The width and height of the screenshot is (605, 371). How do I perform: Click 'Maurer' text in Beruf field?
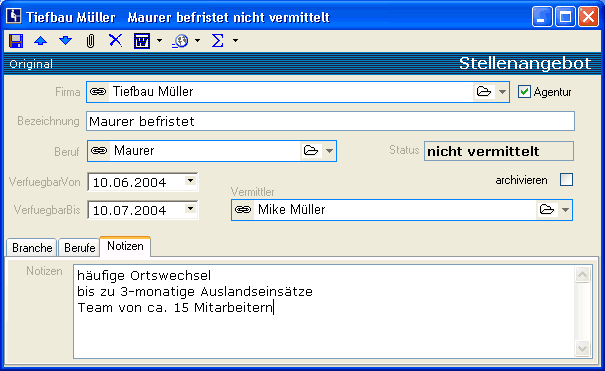[x=134, y=150]
